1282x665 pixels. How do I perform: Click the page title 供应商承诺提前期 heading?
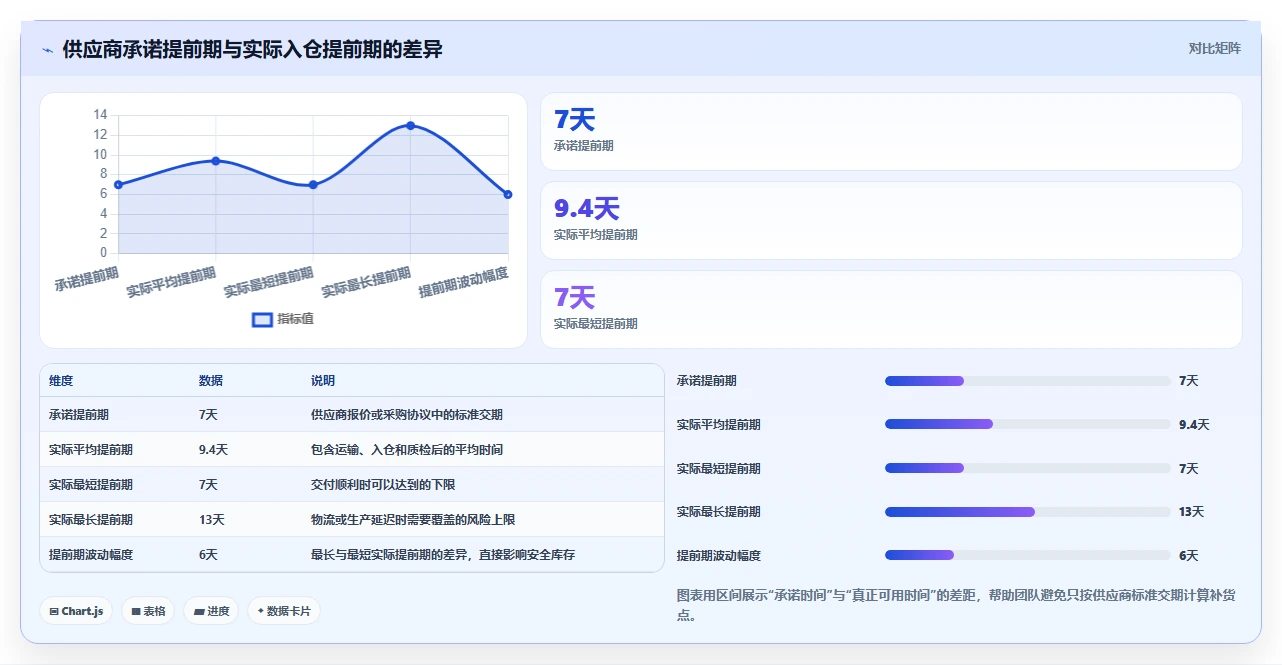click(252, 49)
